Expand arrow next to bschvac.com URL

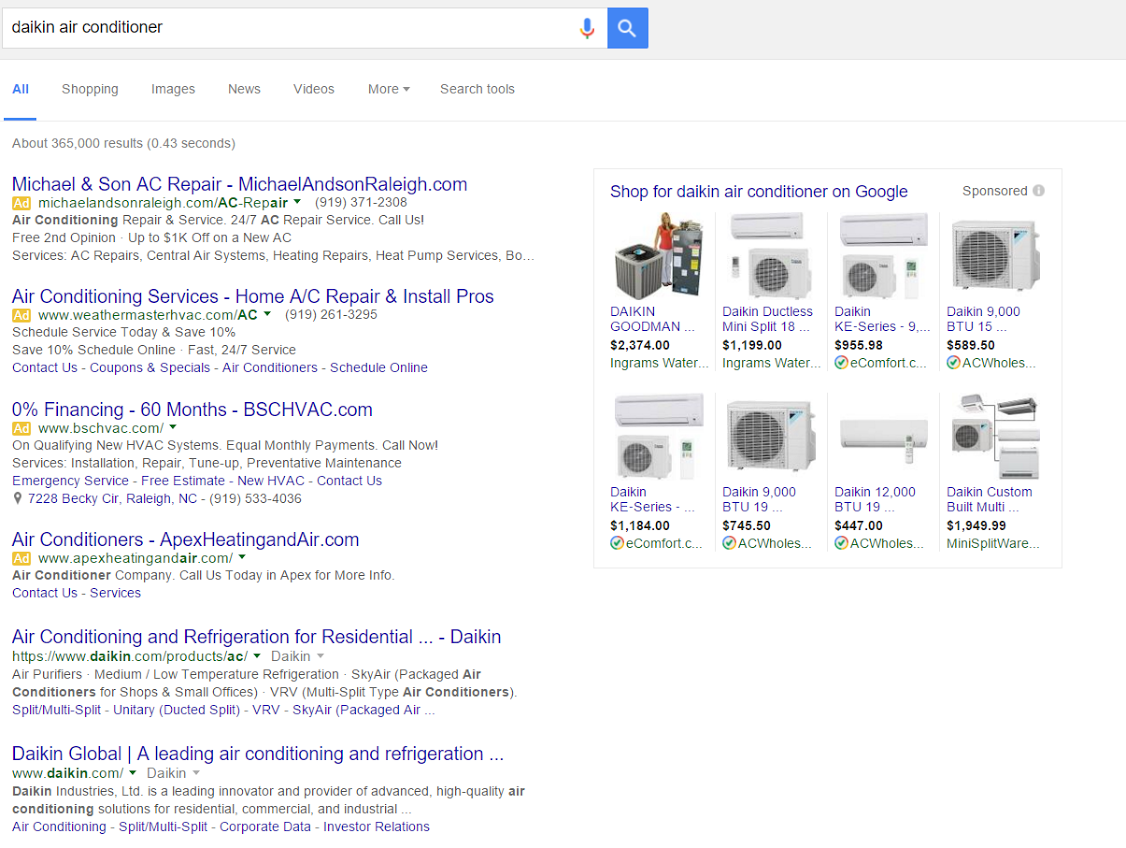pyautogui.click(x=173, y=427)
